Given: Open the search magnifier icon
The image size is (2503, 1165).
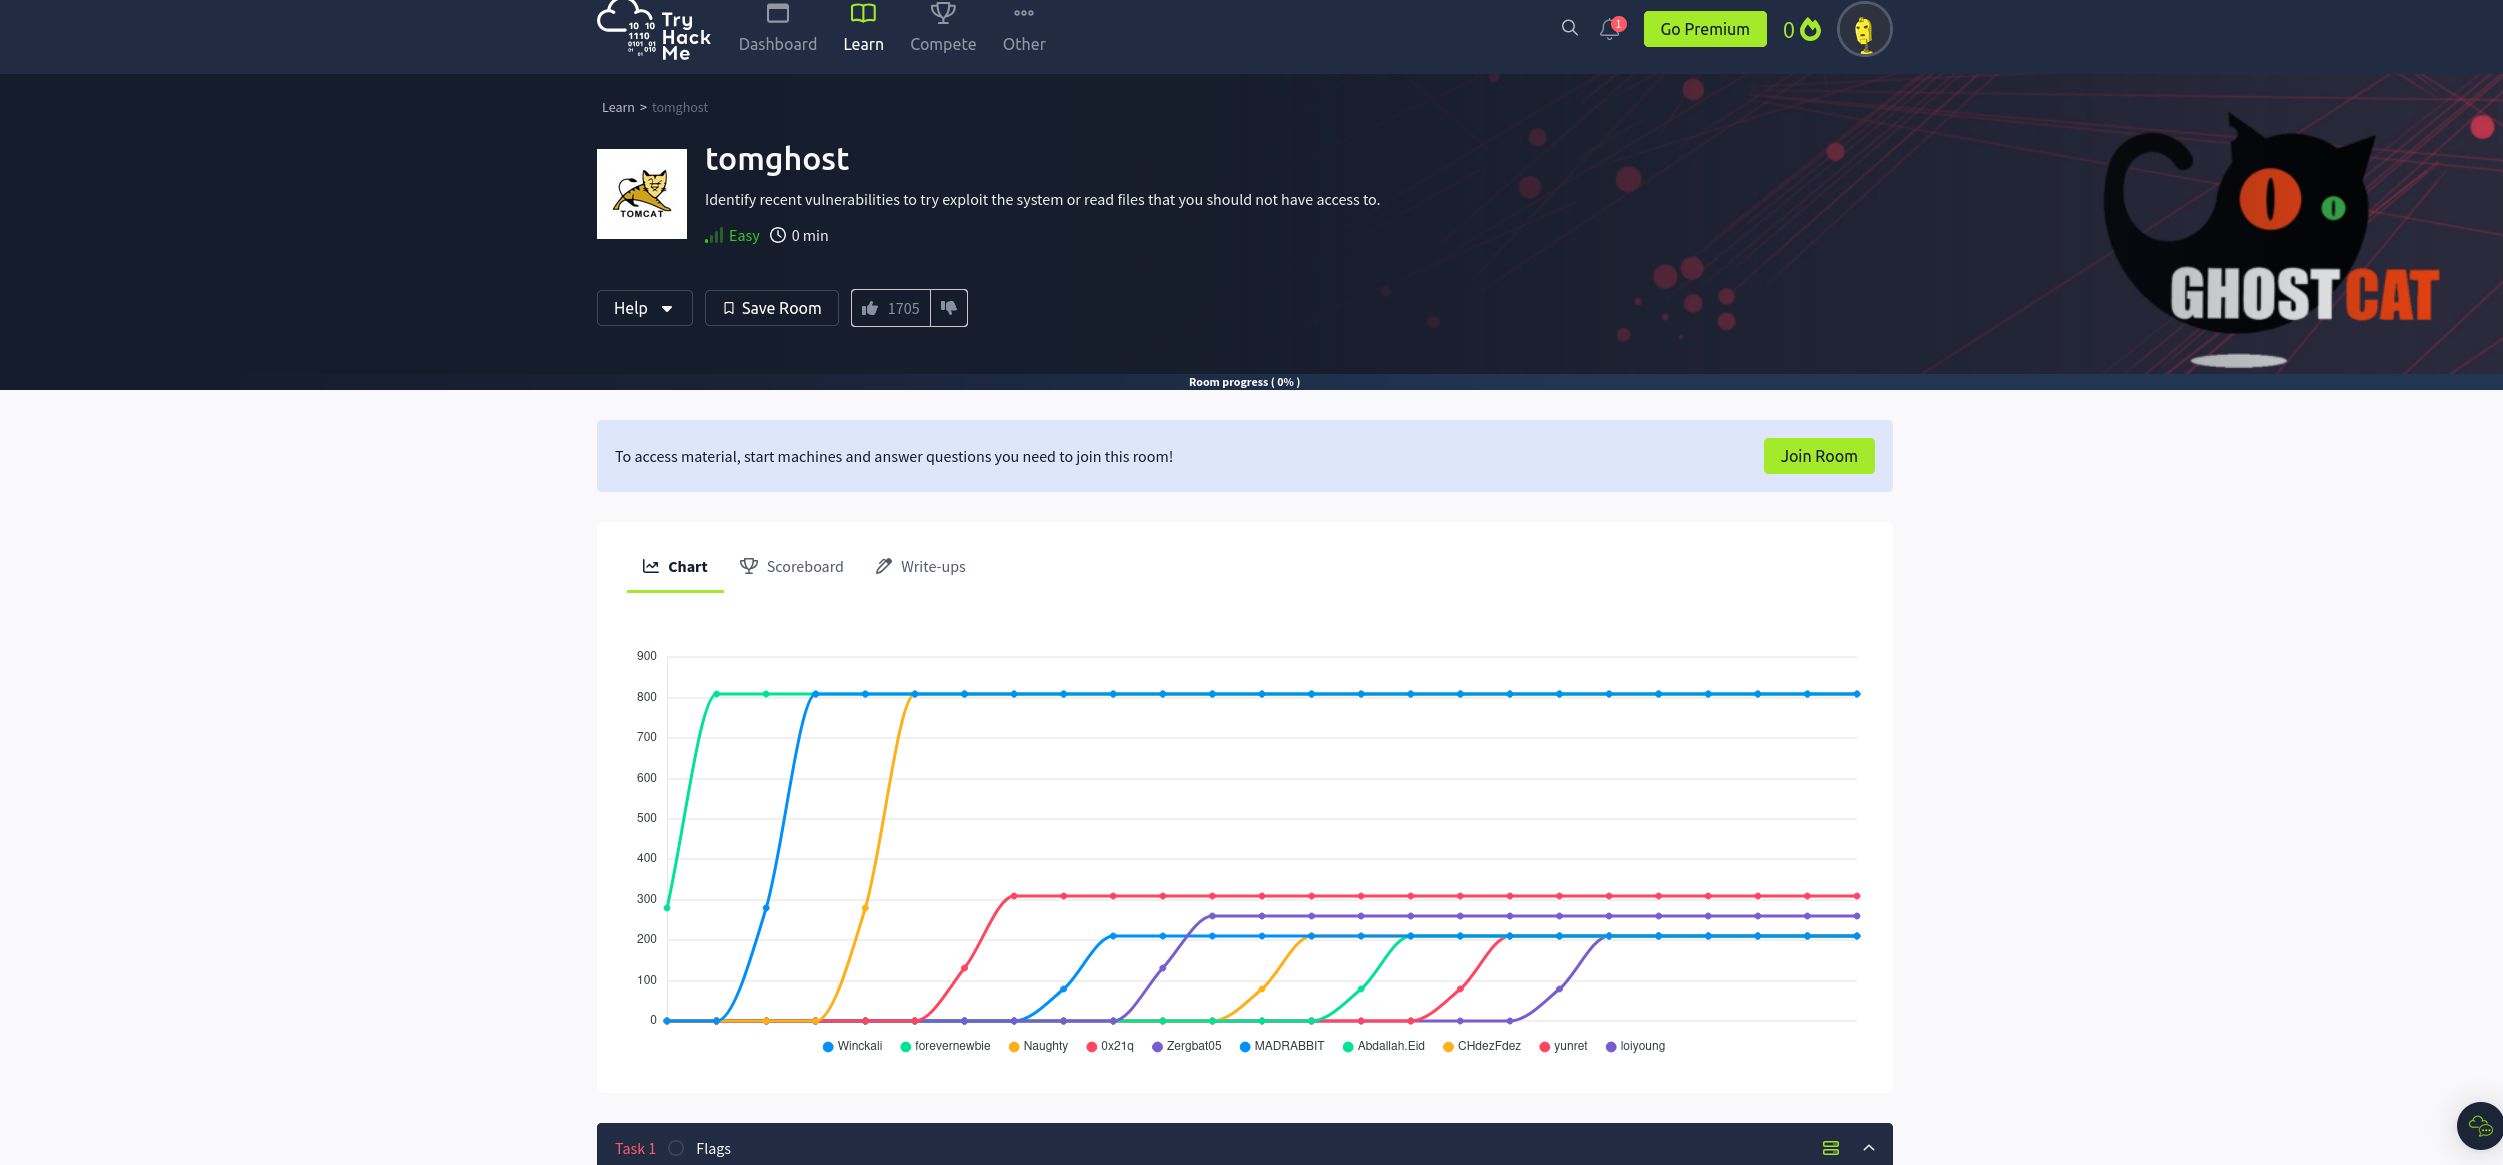Looking at the screenshot, I should 1569,28.
